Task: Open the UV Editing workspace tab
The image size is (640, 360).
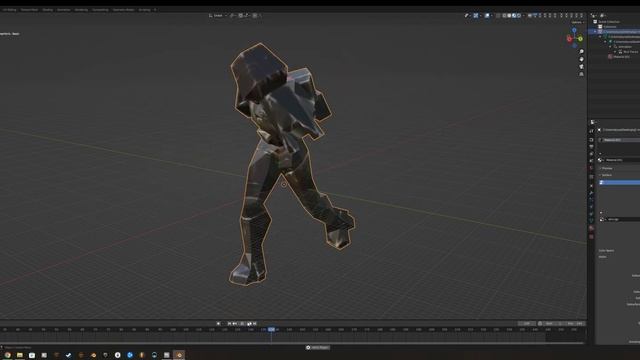Action: click(9, 10)
